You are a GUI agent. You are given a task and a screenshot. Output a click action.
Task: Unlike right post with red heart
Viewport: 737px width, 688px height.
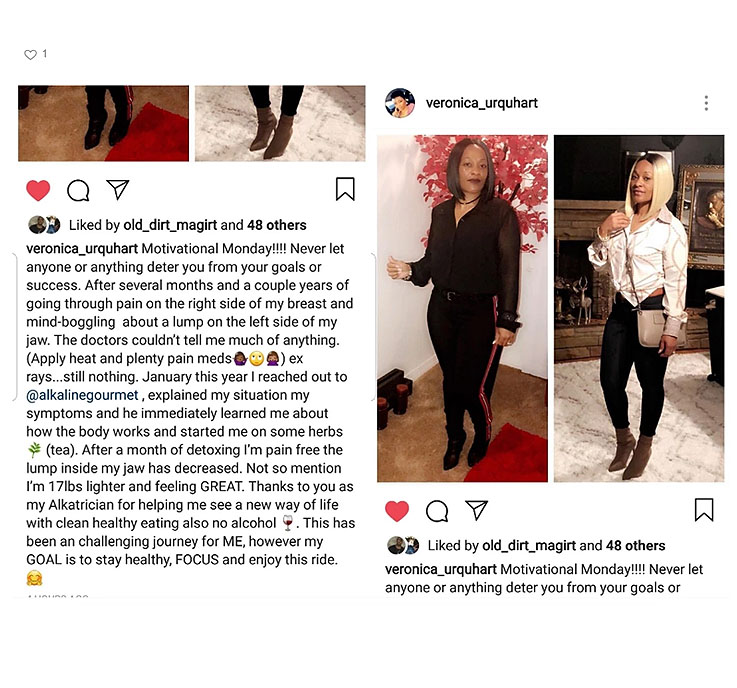coord(397,511)
